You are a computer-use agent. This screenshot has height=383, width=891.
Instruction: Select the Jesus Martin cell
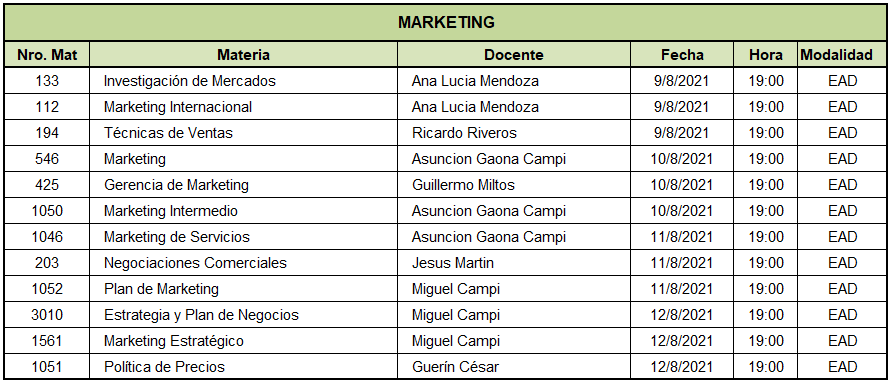514,263
